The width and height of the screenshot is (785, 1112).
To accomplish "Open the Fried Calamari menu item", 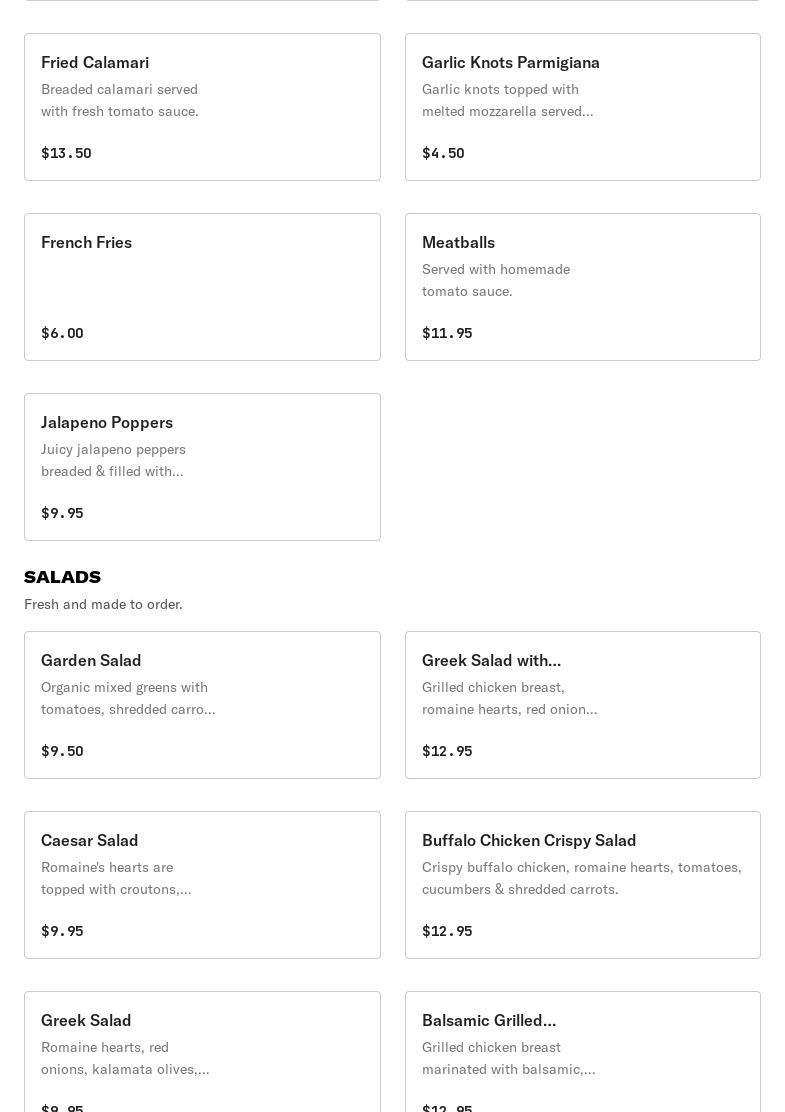I will [x=202, y=107].
